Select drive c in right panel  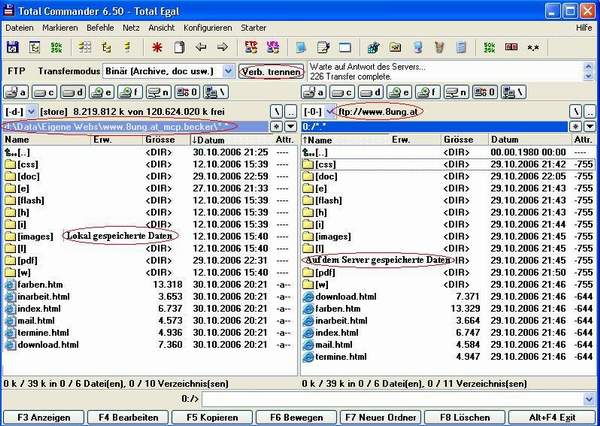tap(342, 92)
